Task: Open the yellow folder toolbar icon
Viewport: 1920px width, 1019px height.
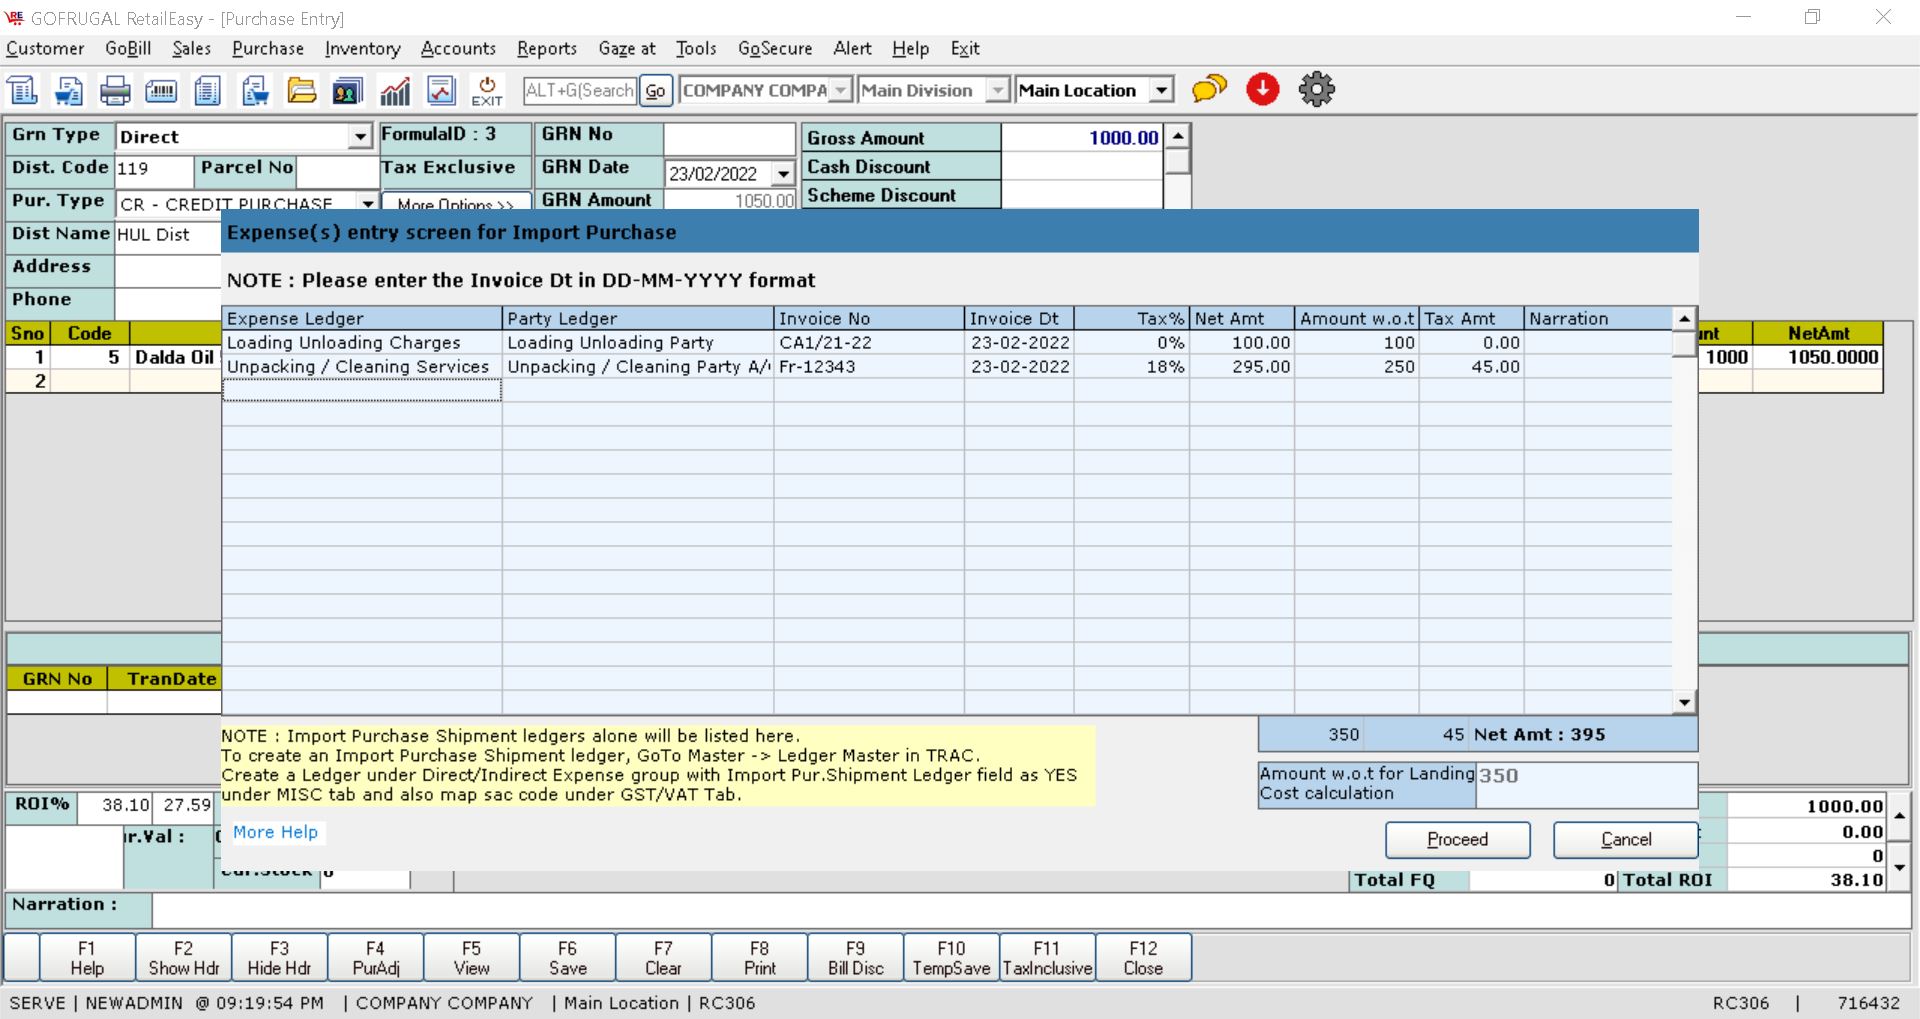Action: [301, 91]
